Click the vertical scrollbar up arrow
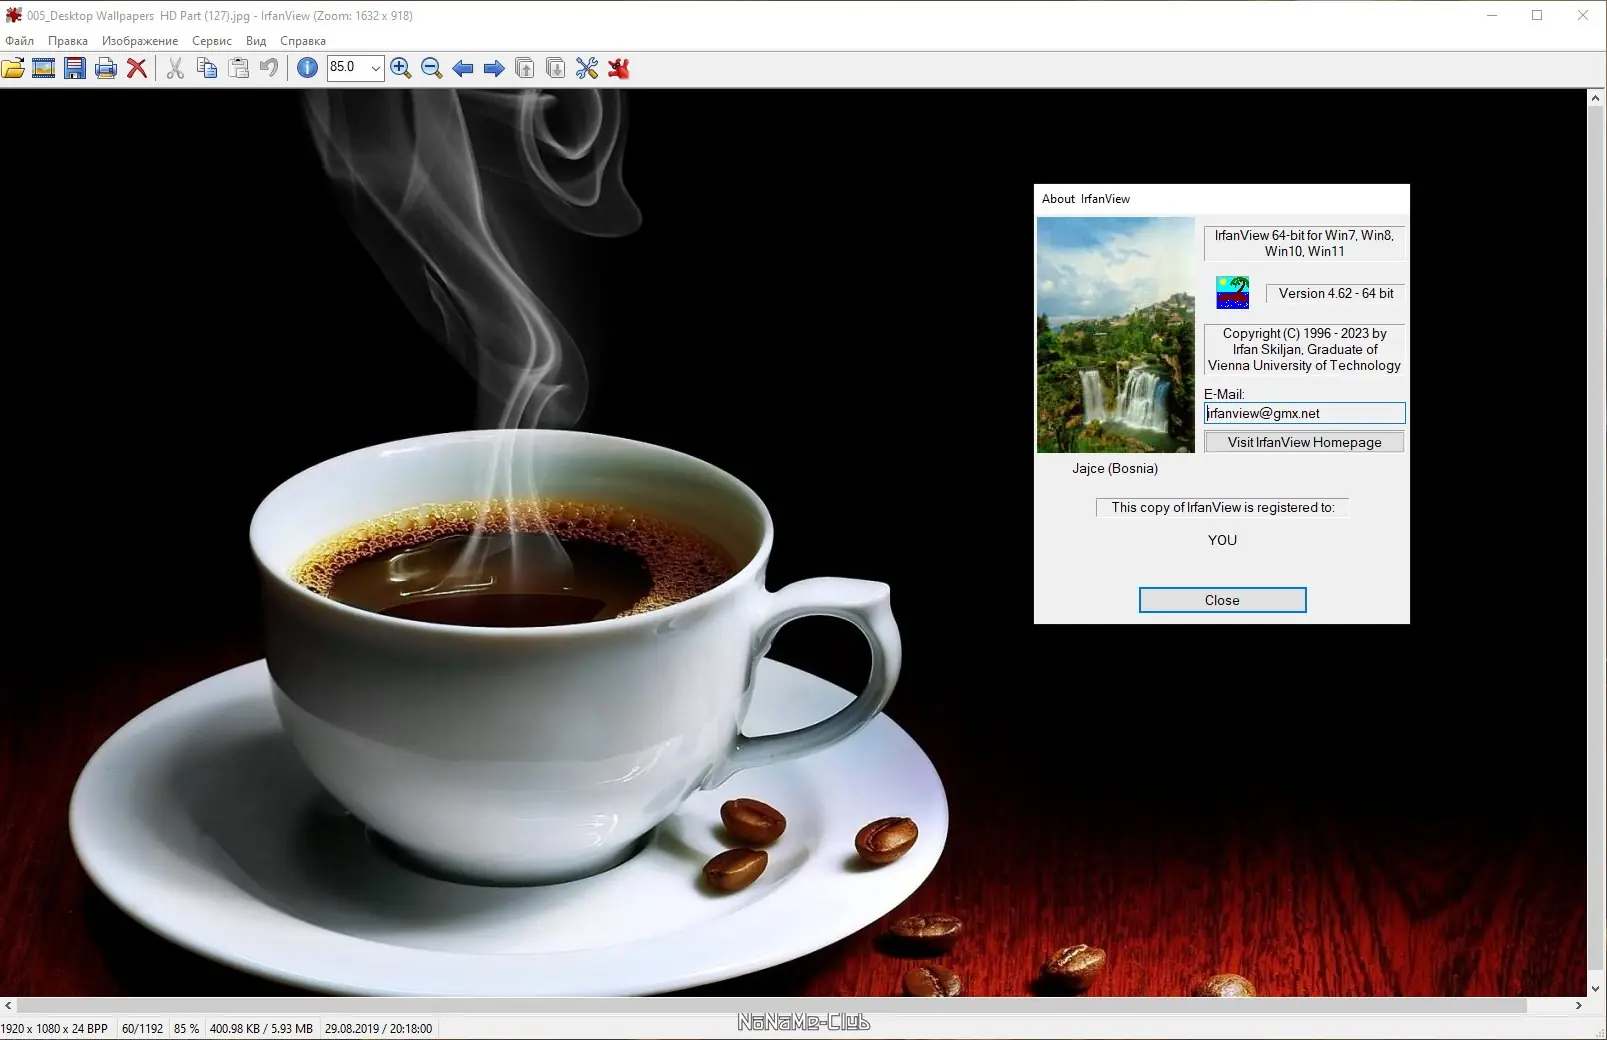The image size is (1607, 1040). coord(1596,98)
